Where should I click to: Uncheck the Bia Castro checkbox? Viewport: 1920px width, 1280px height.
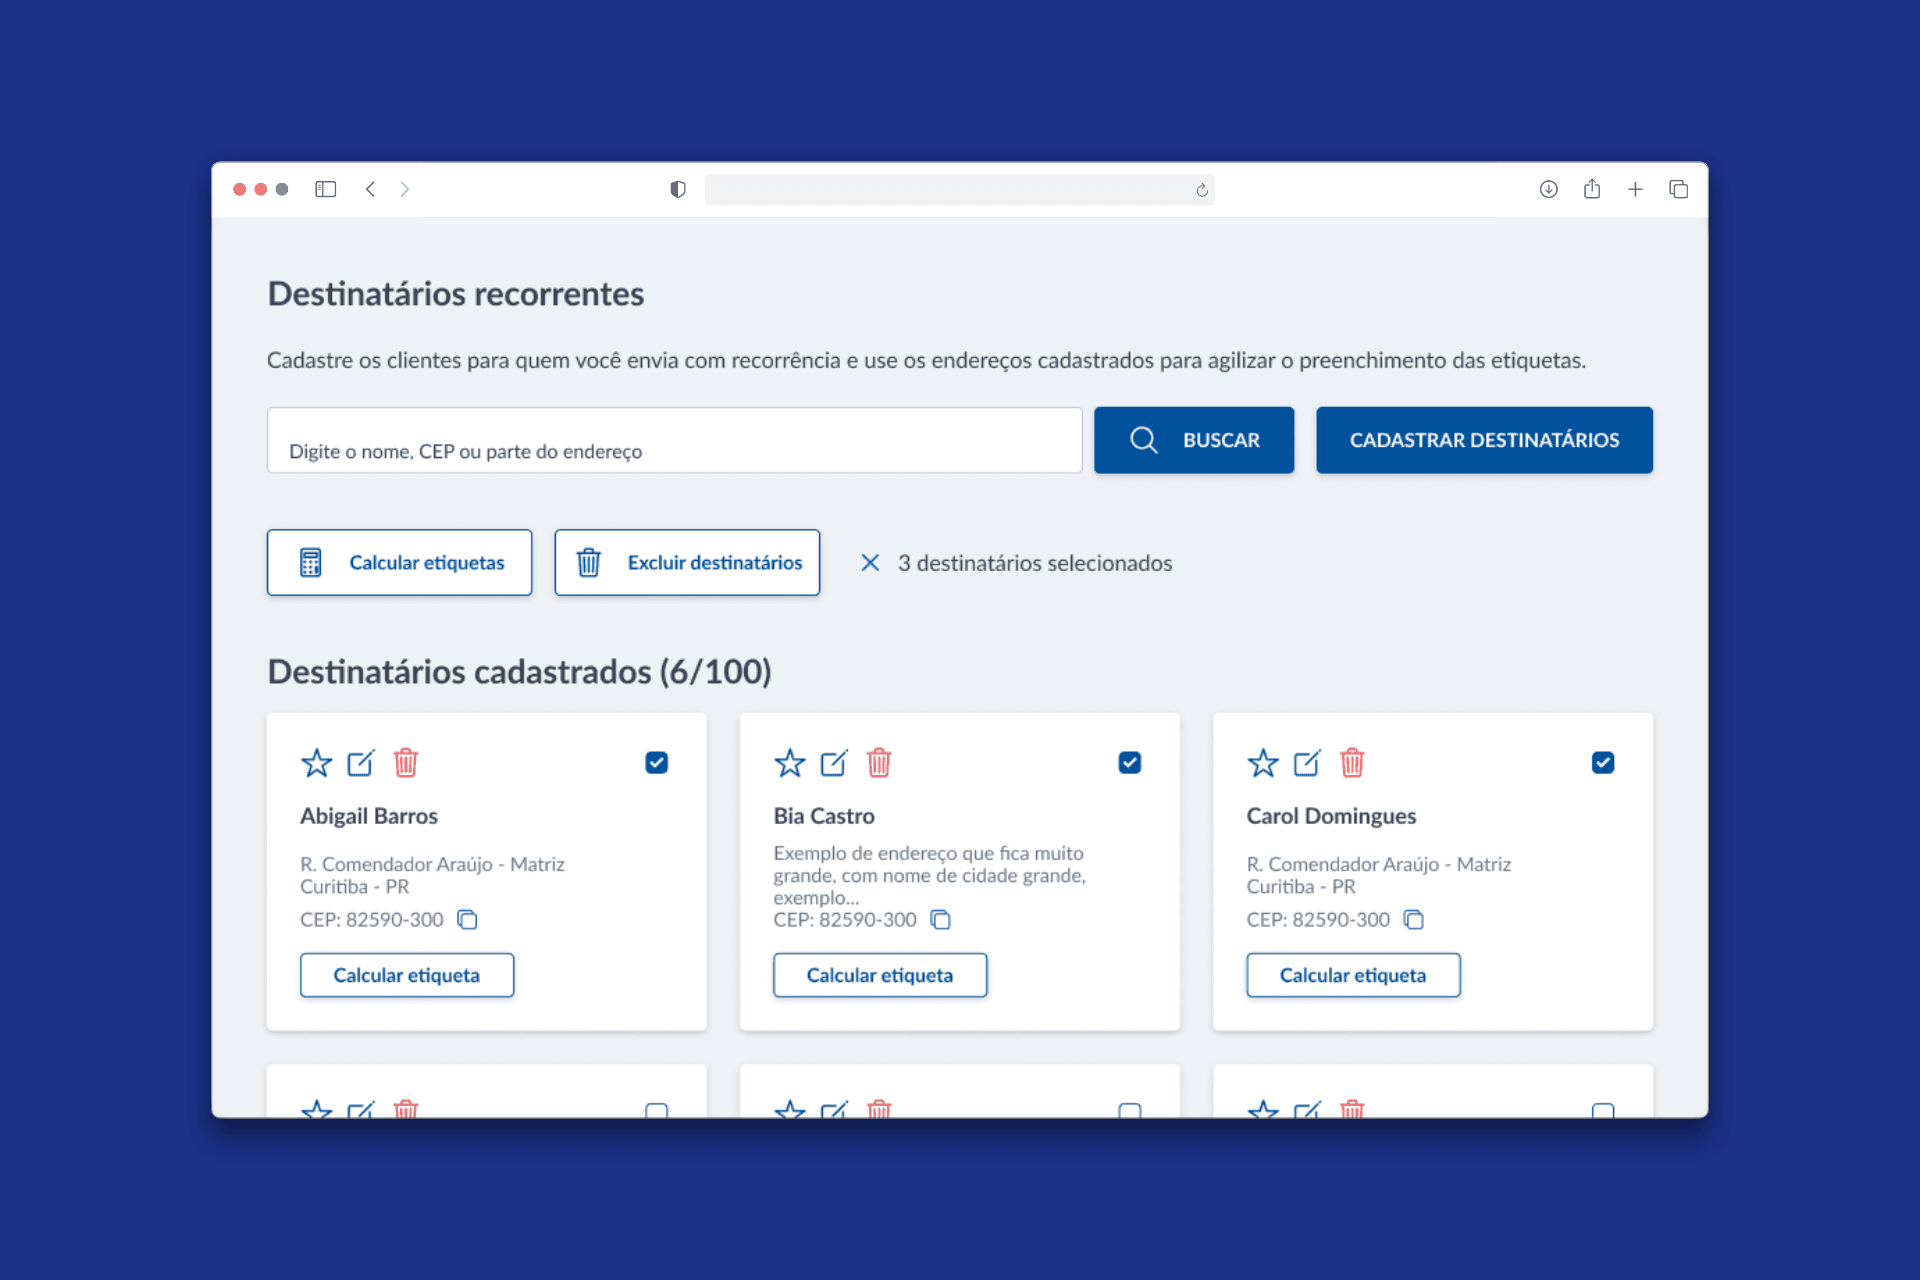pyautogui.click(x=1129, y=763)
